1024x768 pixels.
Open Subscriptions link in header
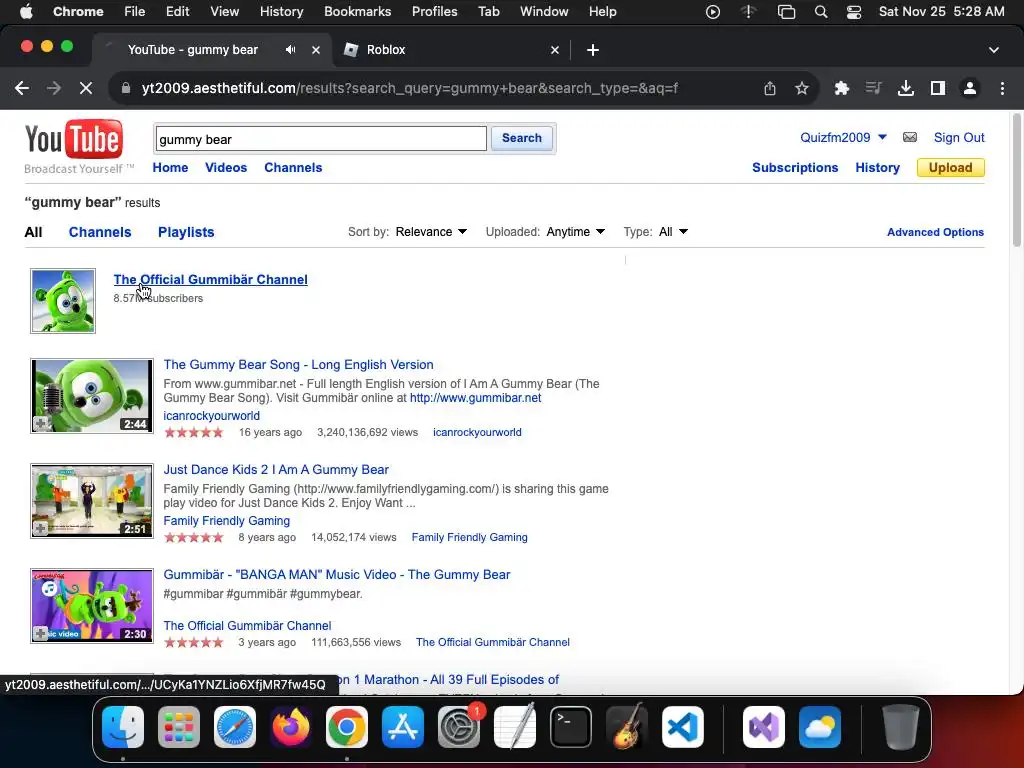pyautogui.click(x=795, y=168)
